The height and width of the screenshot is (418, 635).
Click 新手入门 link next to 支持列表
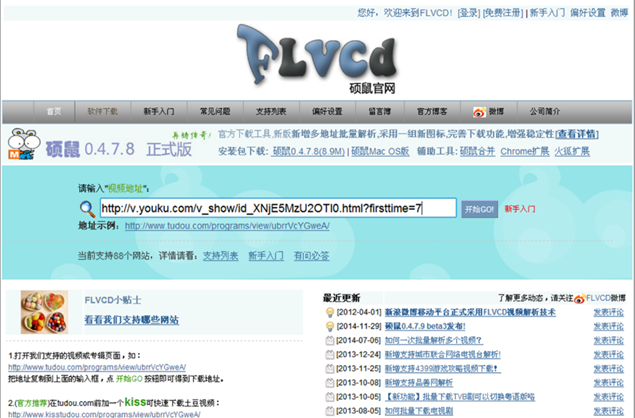coord(266,256)
